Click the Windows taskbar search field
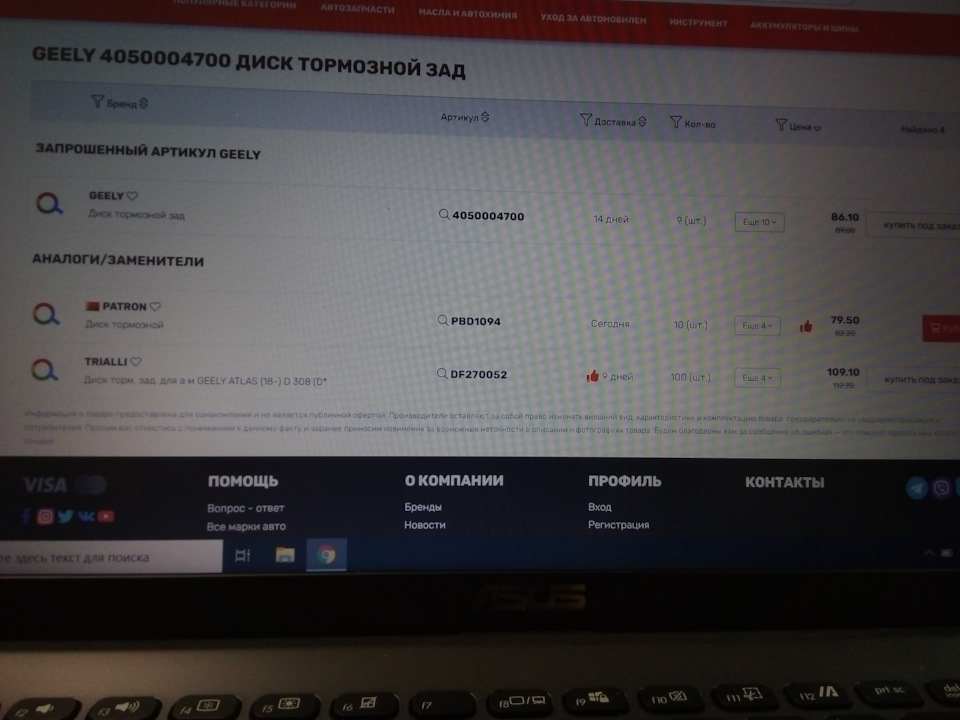The height and width of the screenshot is (720, 960). click(x=110, y=557)
